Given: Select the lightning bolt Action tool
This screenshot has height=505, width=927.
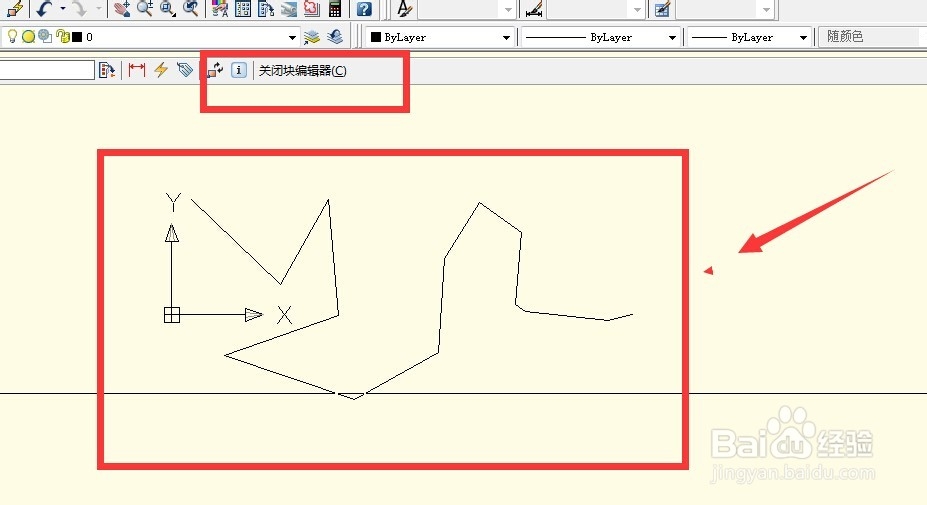Looking at the screenshot, I should [x=161, y=70].
